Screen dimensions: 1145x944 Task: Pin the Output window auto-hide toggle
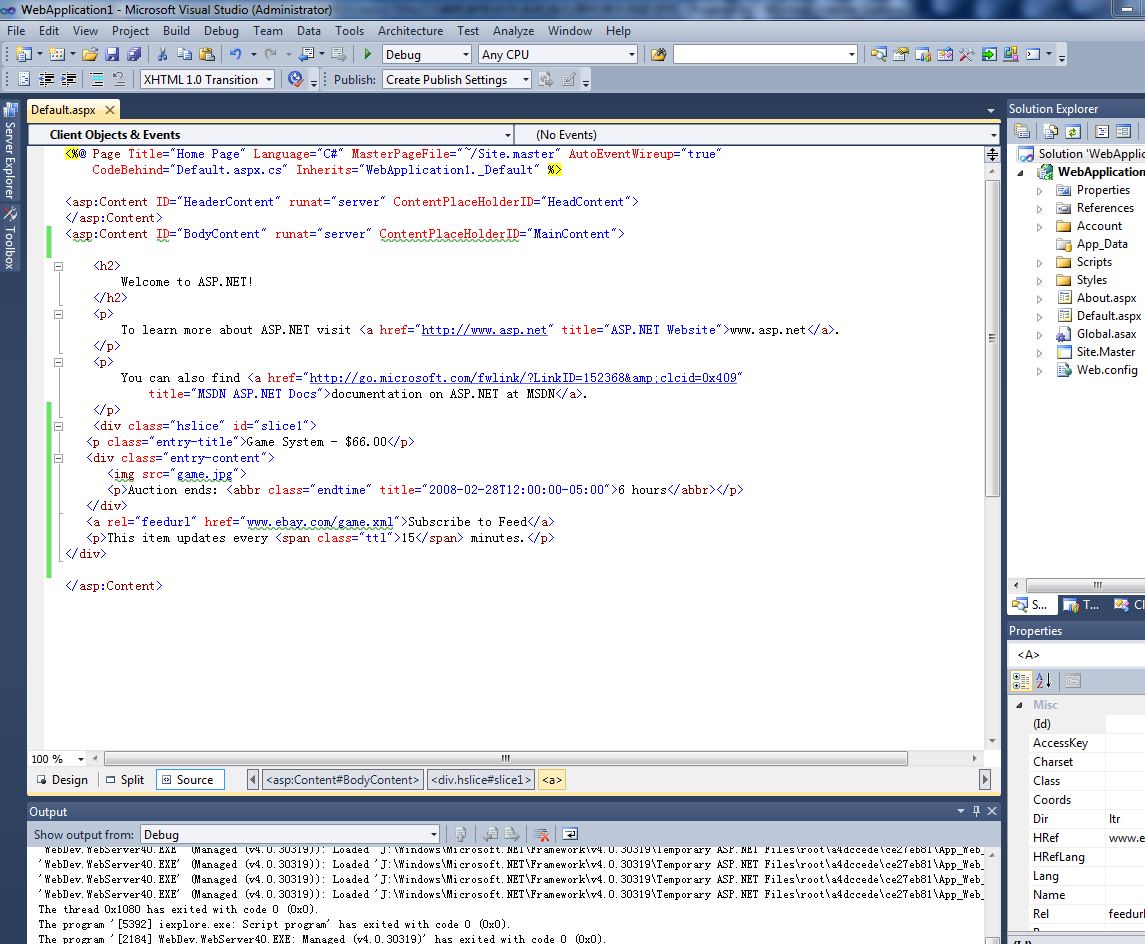pyautogui.click(x=976, y=811)
